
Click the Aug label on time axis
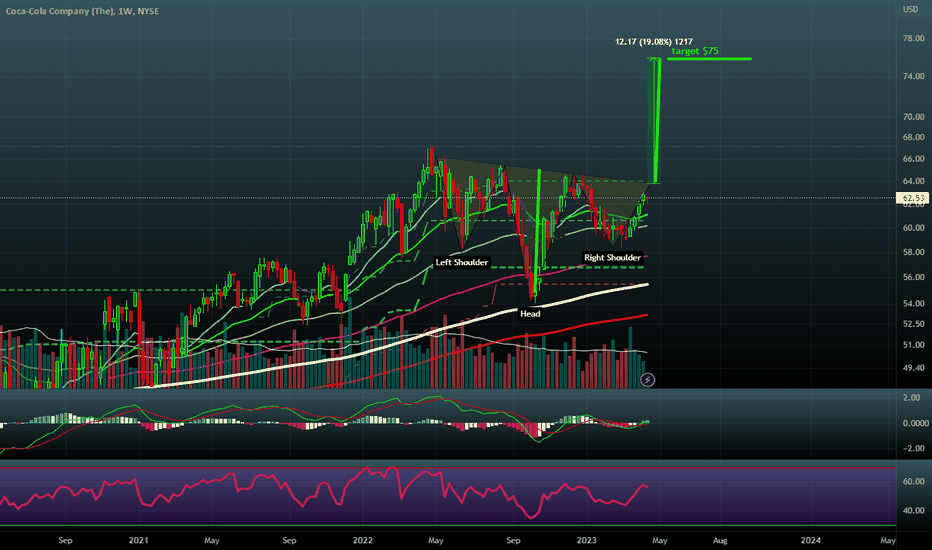click(x=720, y=540)
